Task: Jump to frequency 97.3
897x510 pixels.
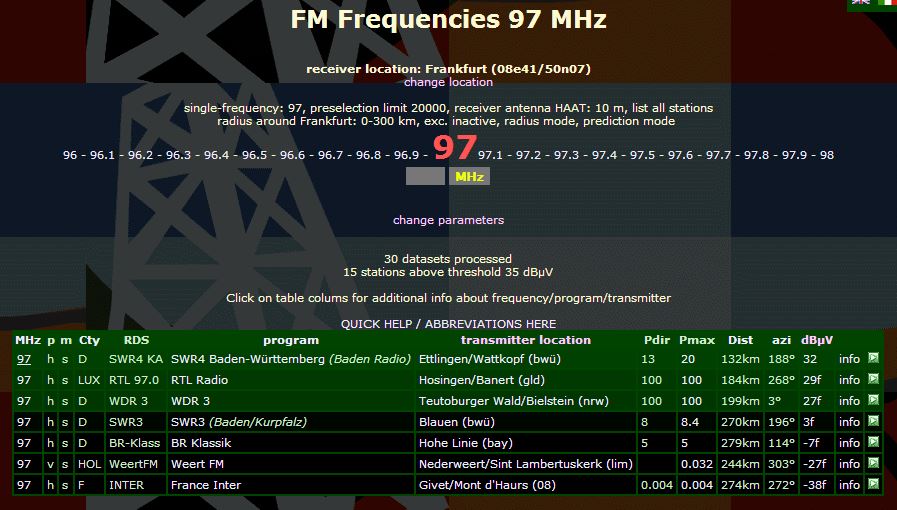Action: pyautogui.click(x=566, y=155)
